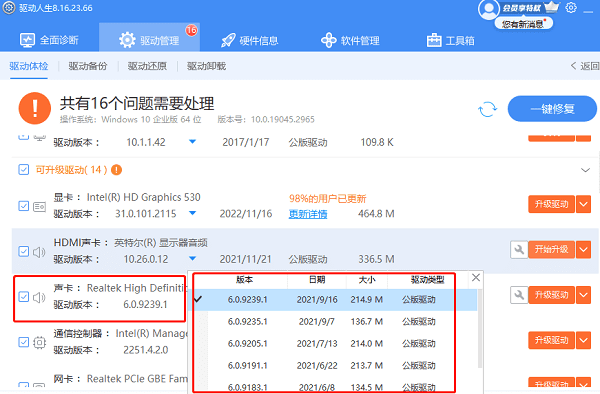The height and width of the screenshot is (394, 600).
Task: Select the 驱动备份 sub-tab
Action: (88, 66)
